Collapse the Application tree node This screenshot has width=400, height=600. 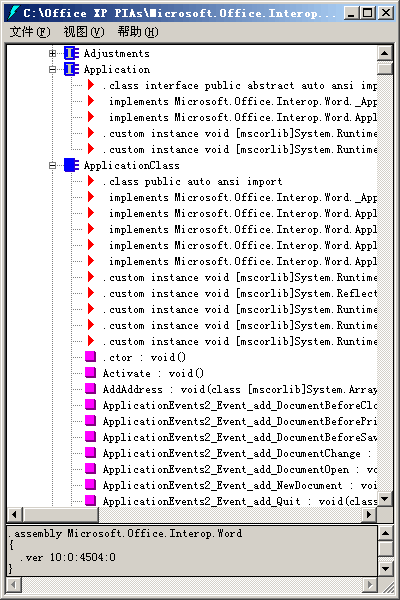click(x=52, y=69)
